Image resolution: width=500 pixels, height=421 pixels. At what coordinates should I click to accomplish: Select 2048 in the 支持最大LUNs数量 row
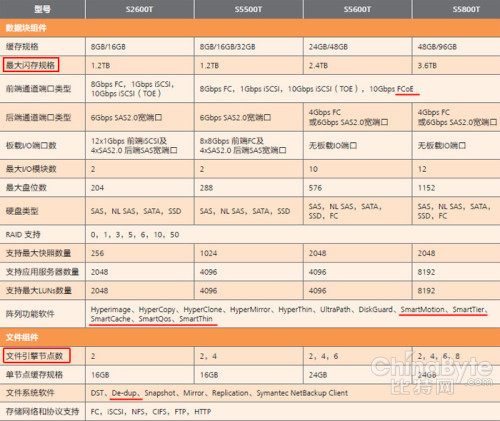point(99,291)
